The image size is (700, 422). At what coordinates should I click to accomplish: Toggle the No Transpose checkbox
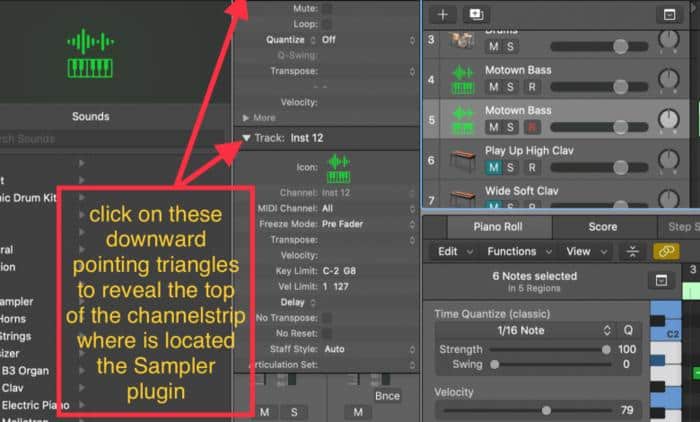tap(327, 318)
